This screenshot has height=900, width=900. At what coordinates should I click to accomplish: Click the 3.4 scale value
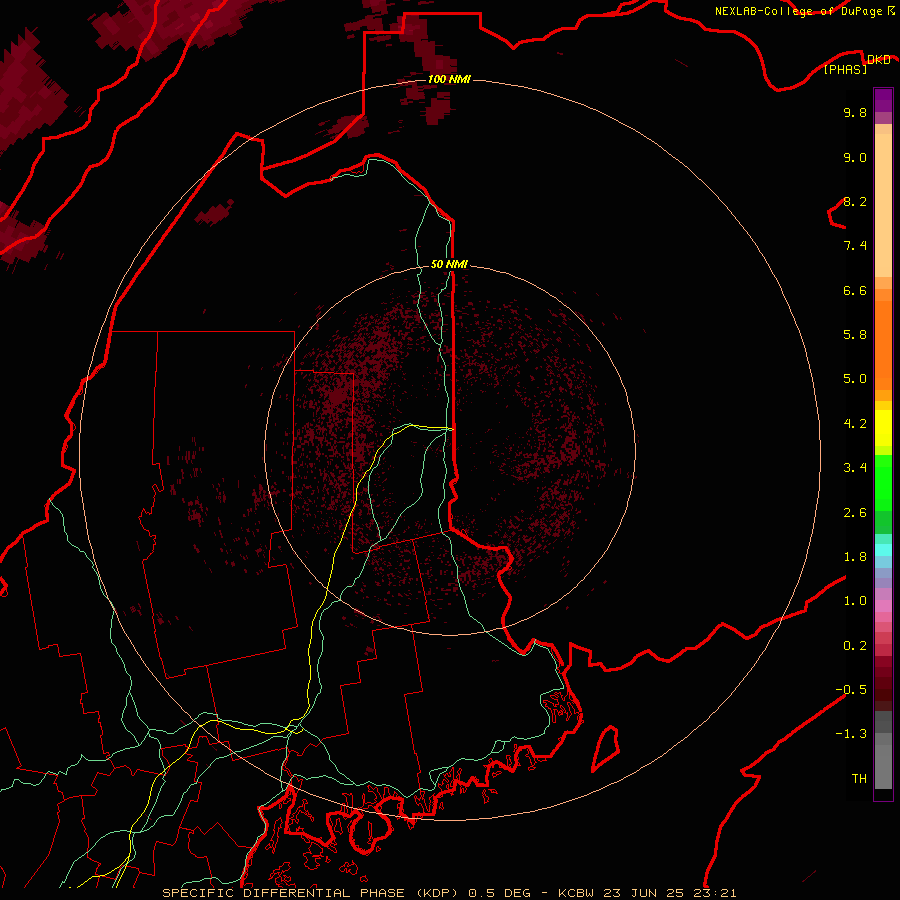point(855,467)
